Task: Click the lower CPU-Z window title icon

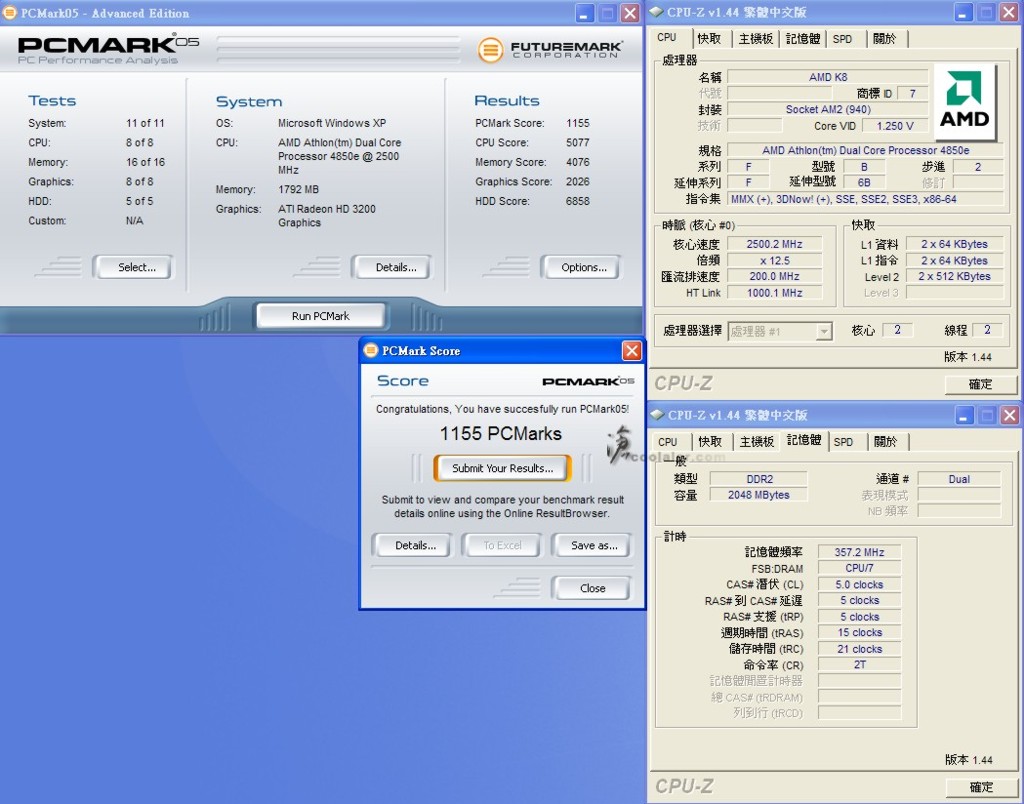Action: pos(657,415)
